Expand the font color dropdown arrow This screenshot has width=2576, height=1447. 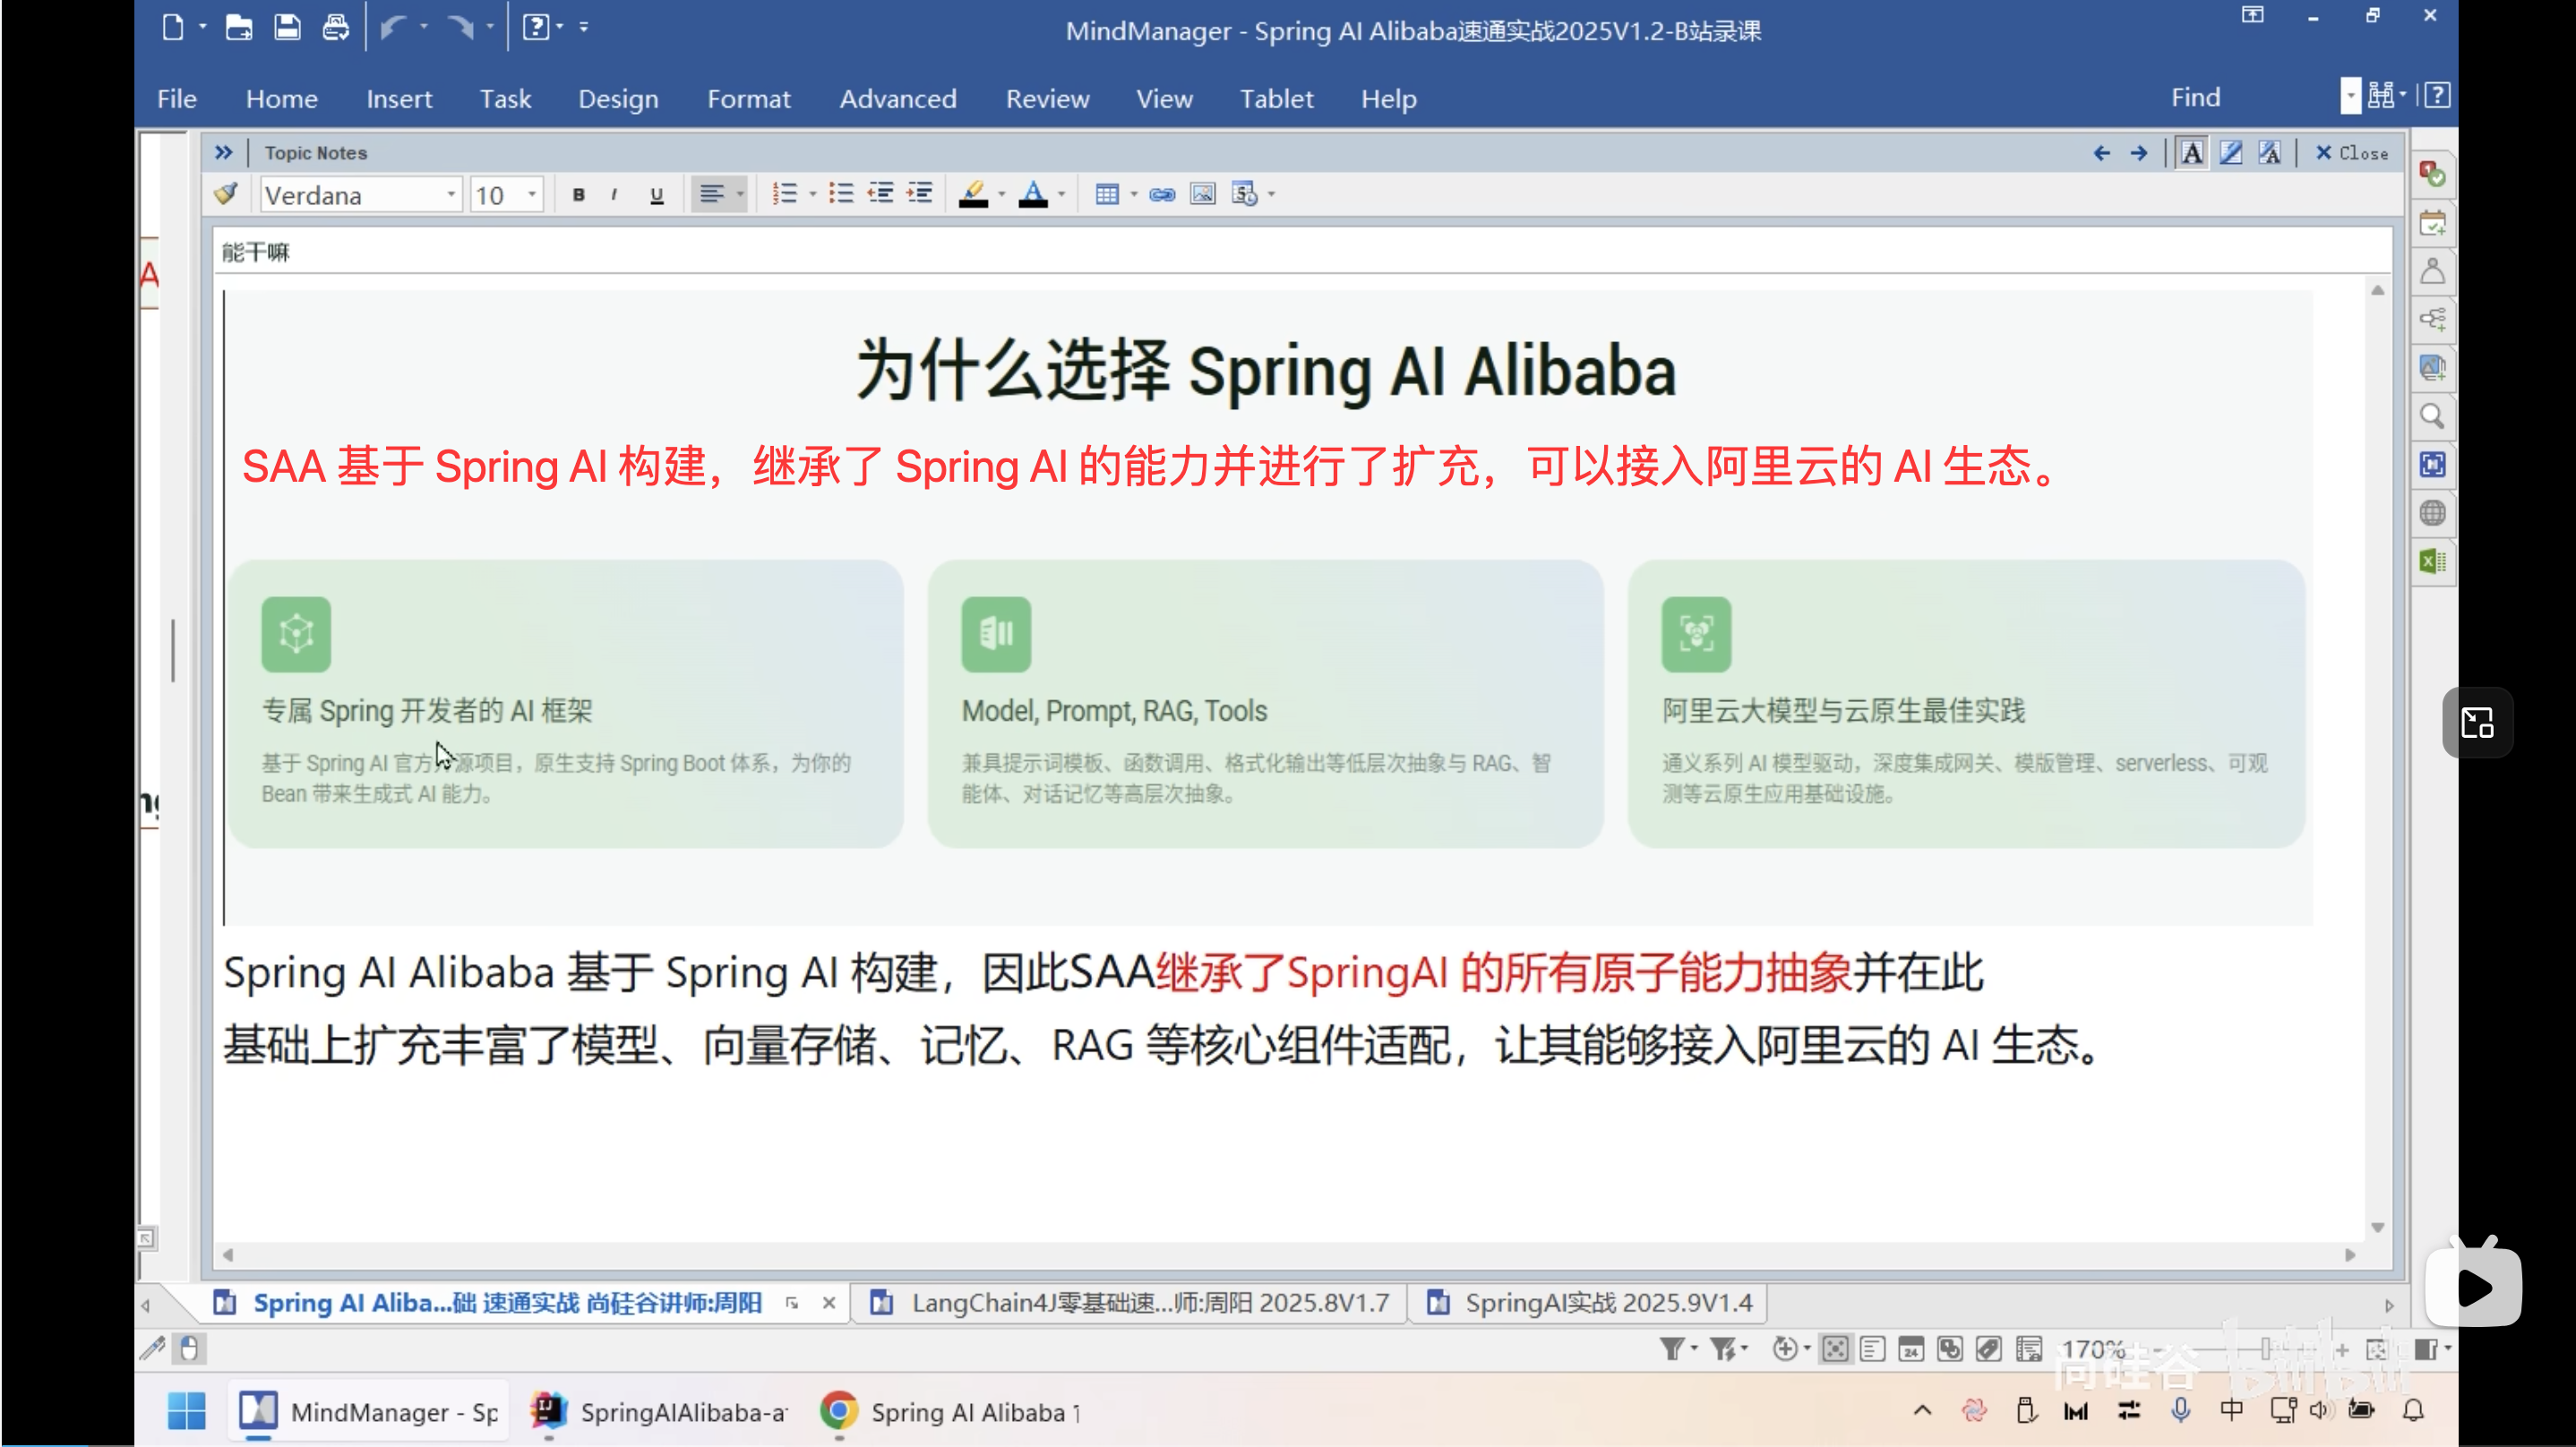tap(1061, 194)
